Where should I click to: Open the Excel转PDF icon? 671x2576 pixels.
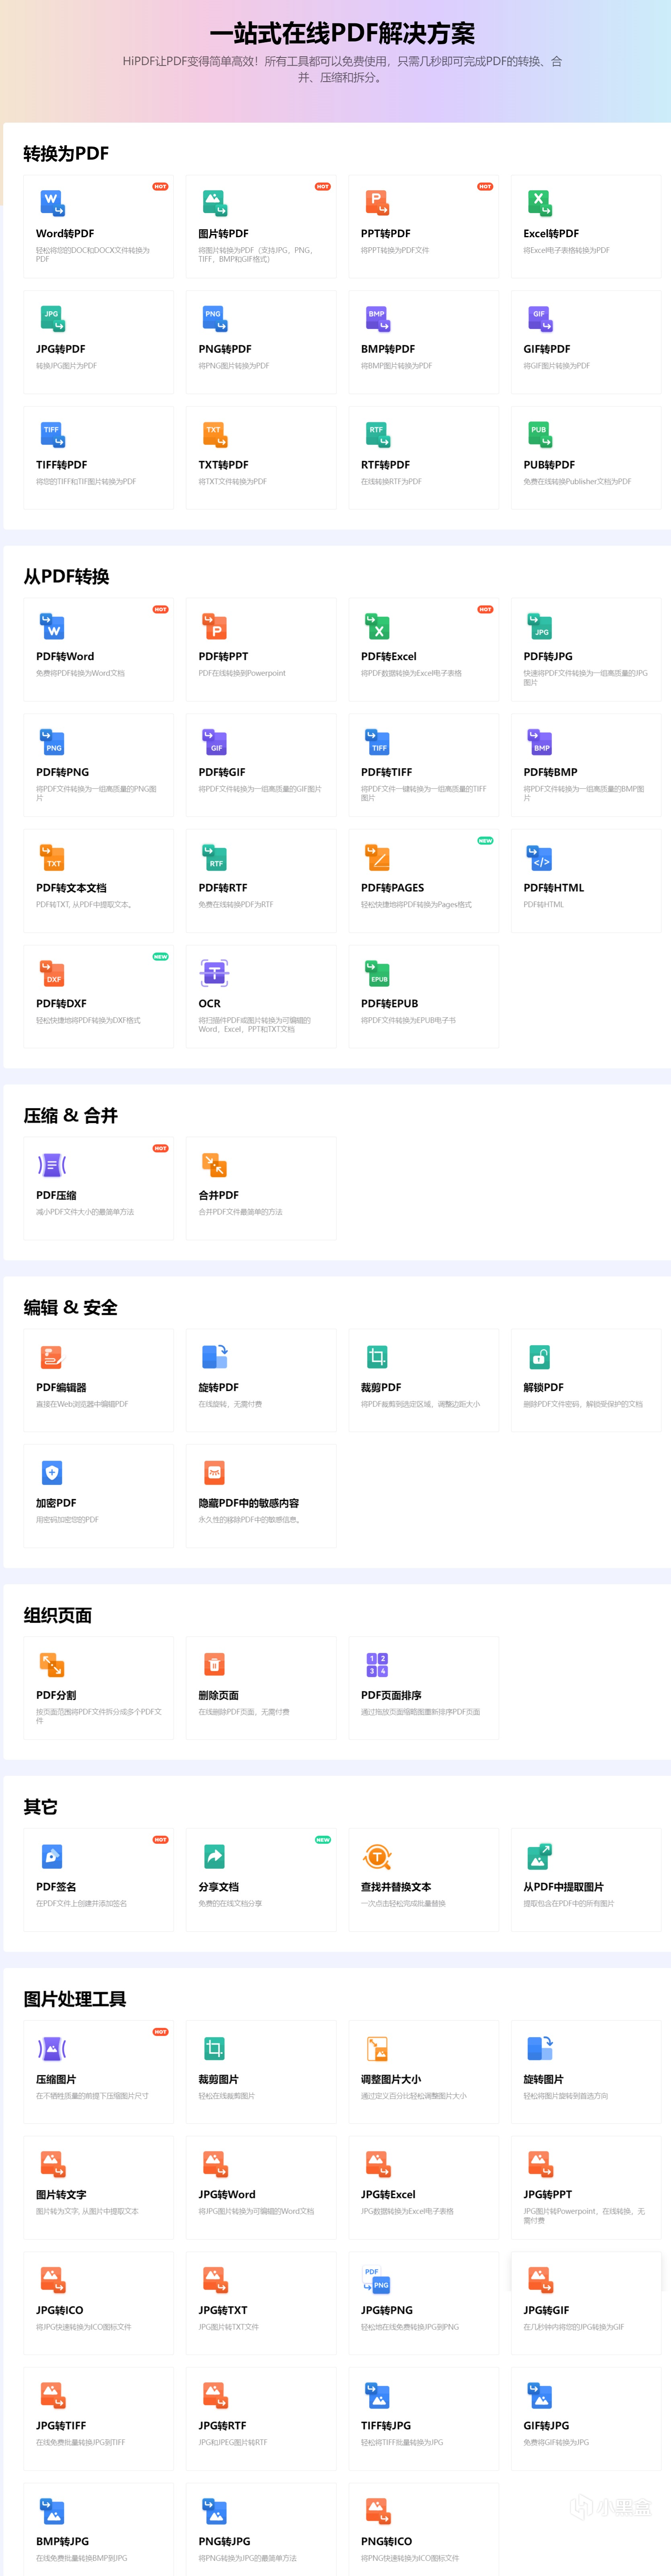pos(539,203)
